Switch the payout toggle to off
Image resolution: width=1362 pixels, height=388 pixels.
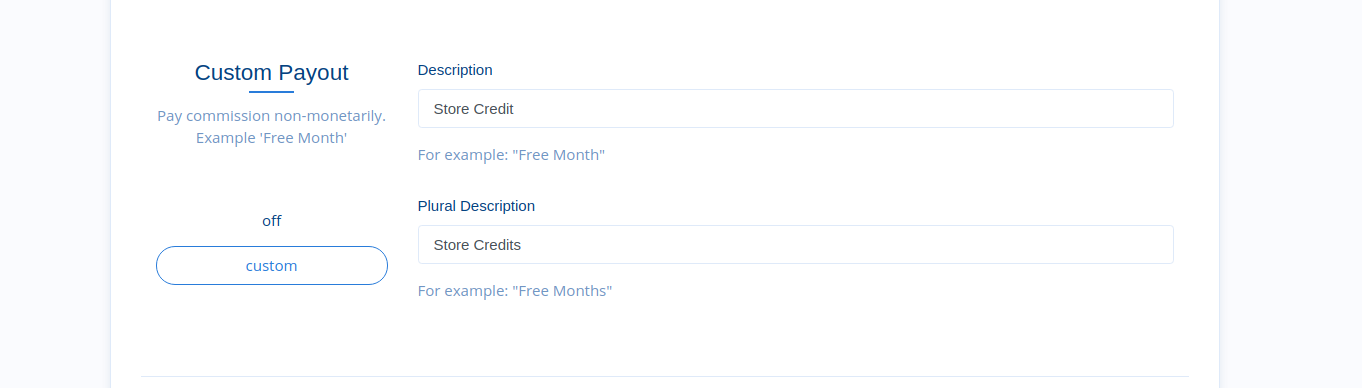pyautogui.click(x=271, y=221)
